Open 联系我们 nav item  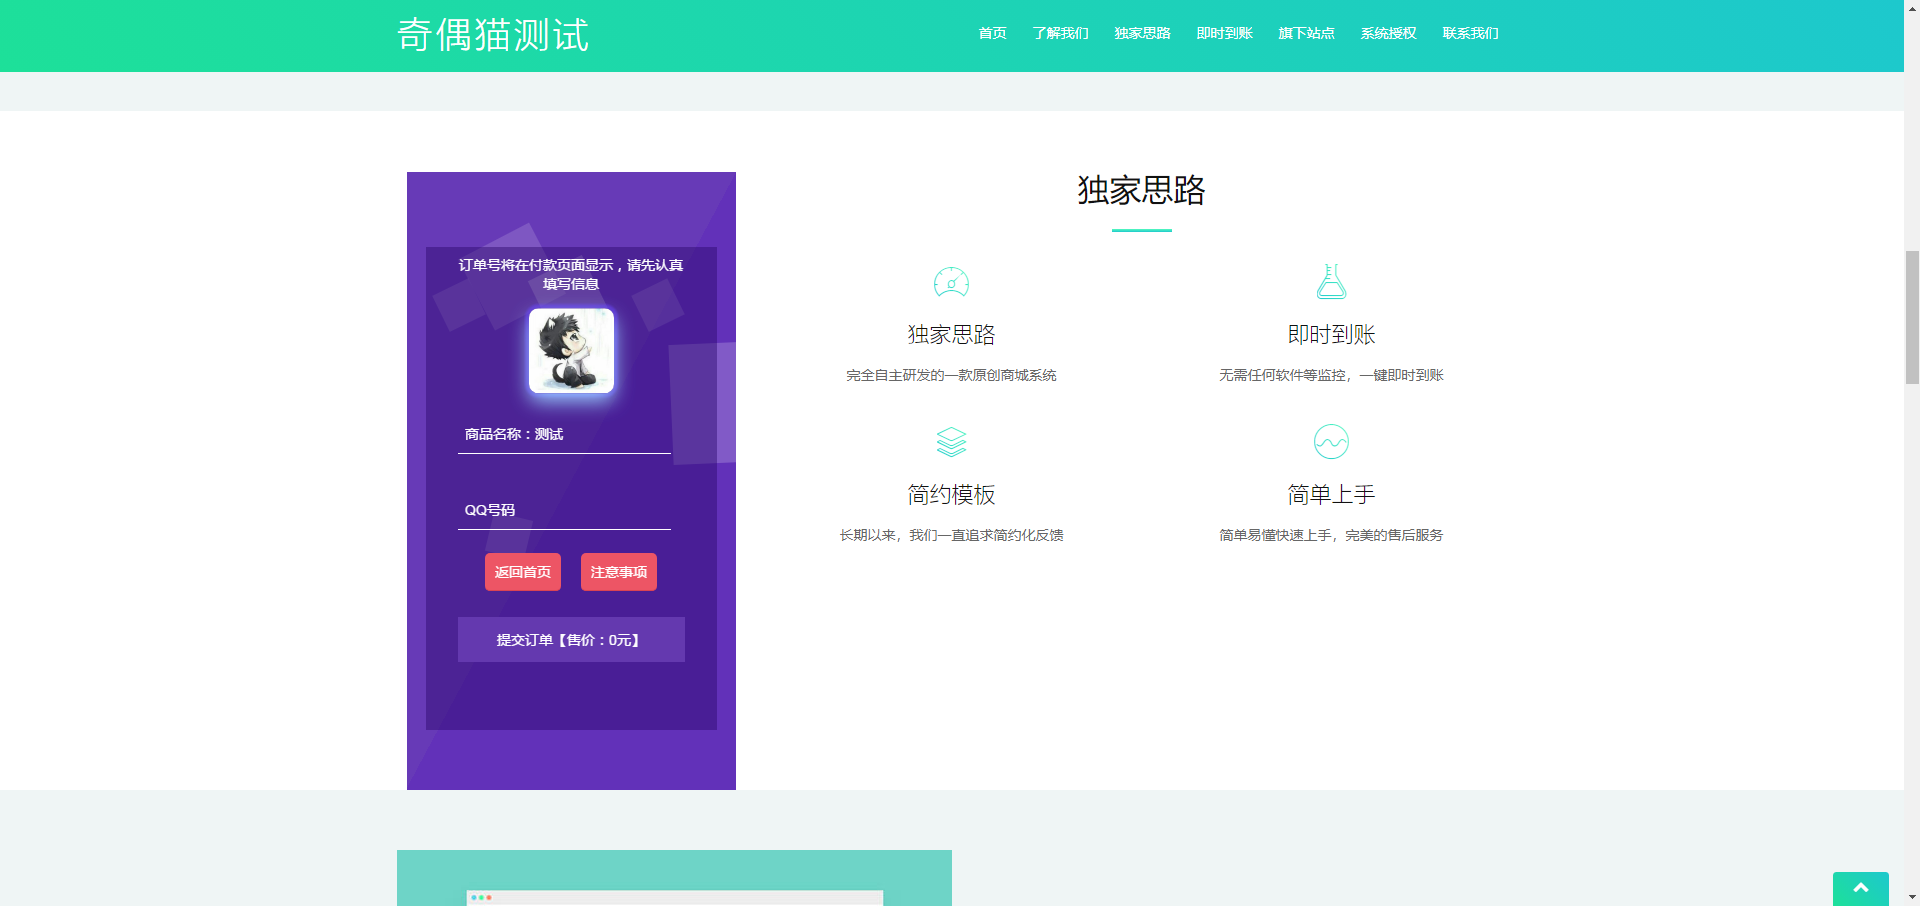coord(1470,33)
